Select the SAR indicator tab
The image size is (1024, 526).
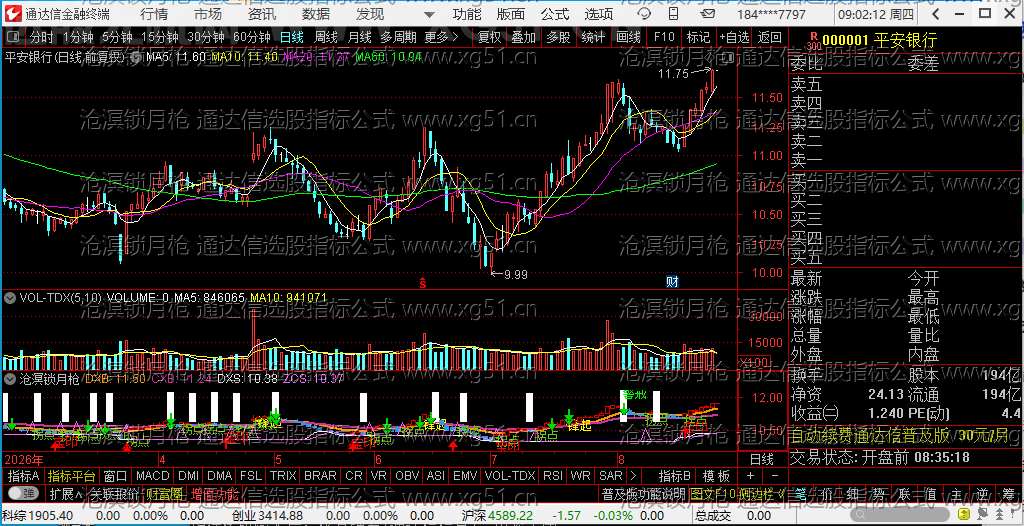611,476
